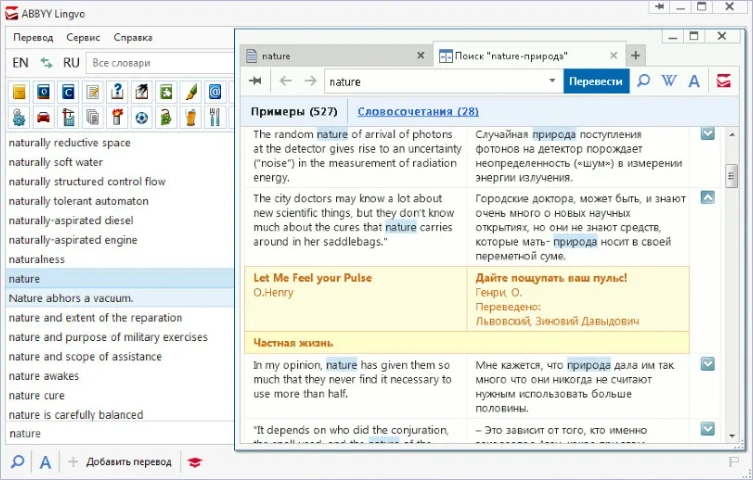Viewport: 753px width, 480px height.
Task: Toggle the yellow book dictionary button
Action: tap(19, 92)
